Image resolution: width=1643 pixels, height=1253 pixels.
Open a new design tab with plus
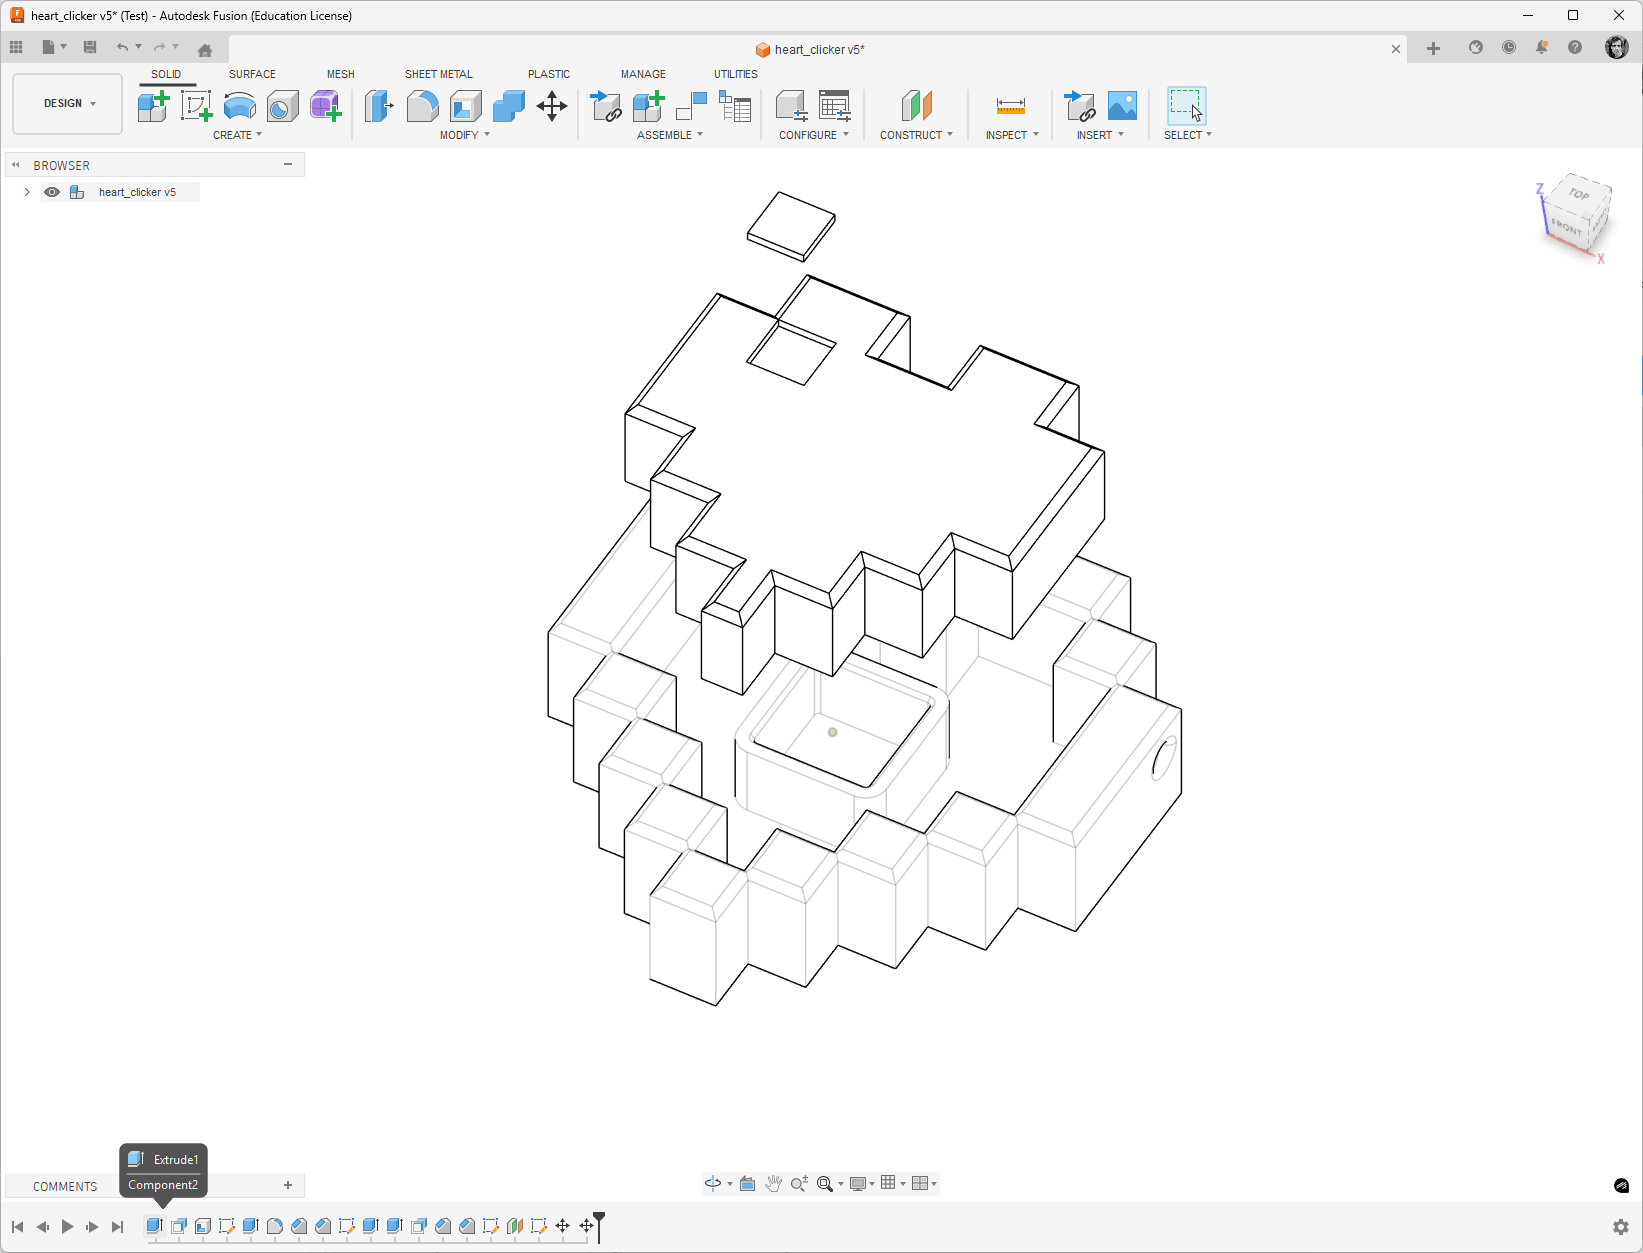1433,48
